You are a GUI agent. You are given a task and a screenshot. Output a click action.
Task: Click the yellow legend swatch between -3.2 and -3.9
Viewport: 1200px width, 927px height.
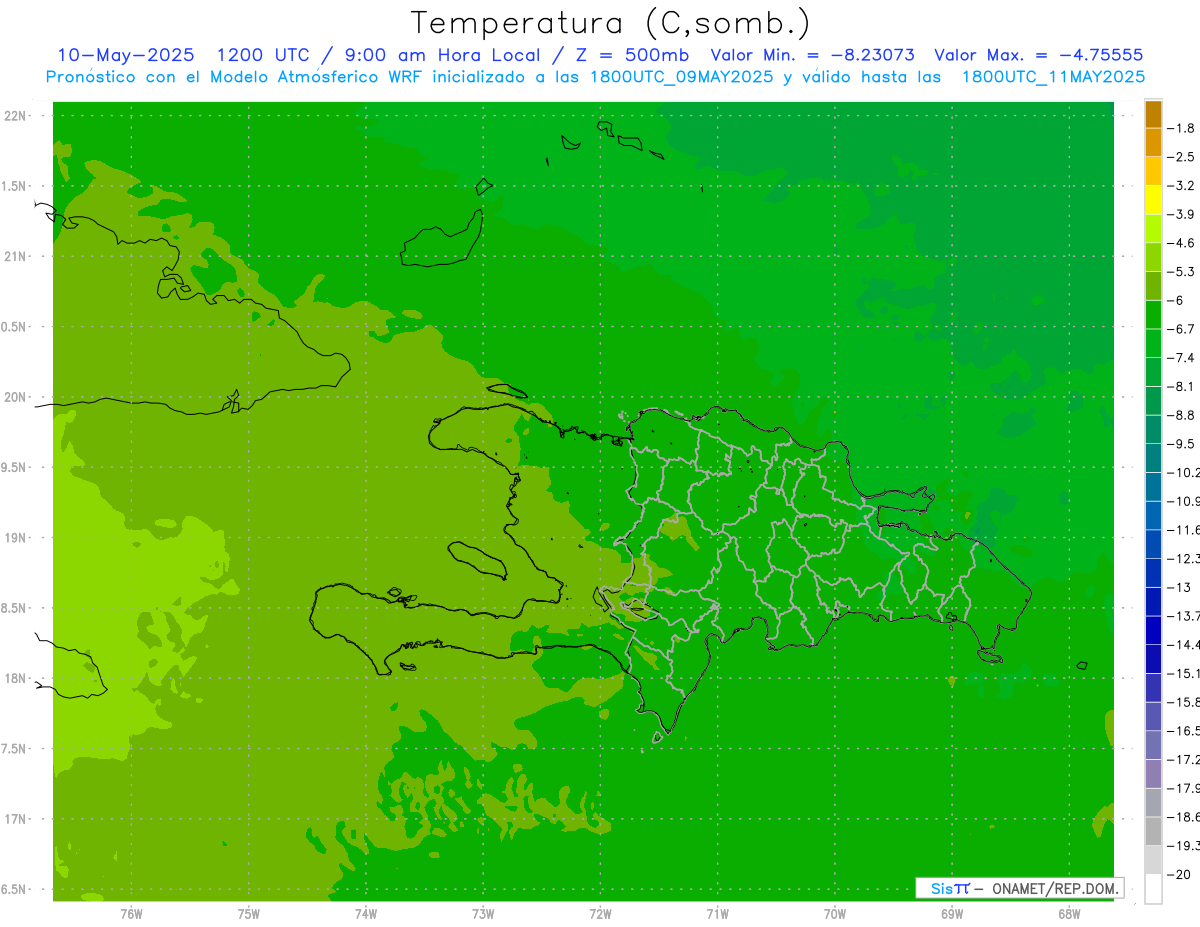pos(1153,200)
